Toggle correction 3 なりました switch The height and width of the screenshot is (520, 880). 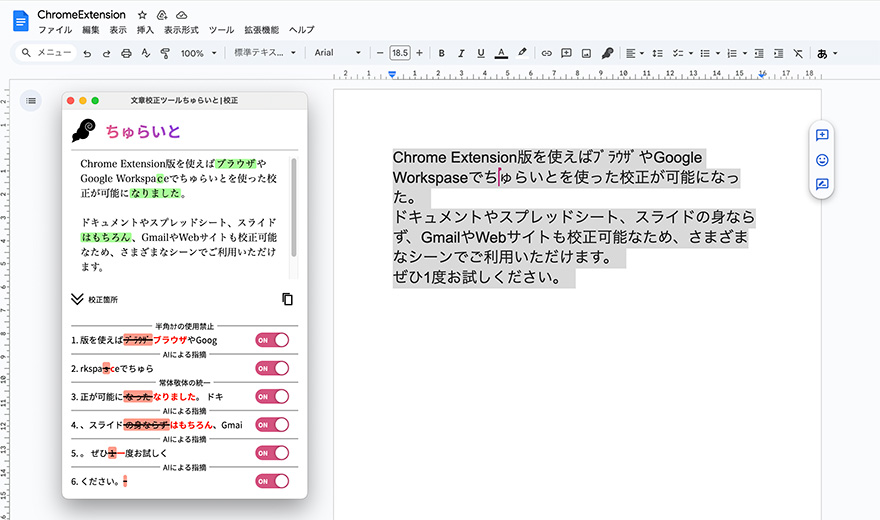click(272, 397)
